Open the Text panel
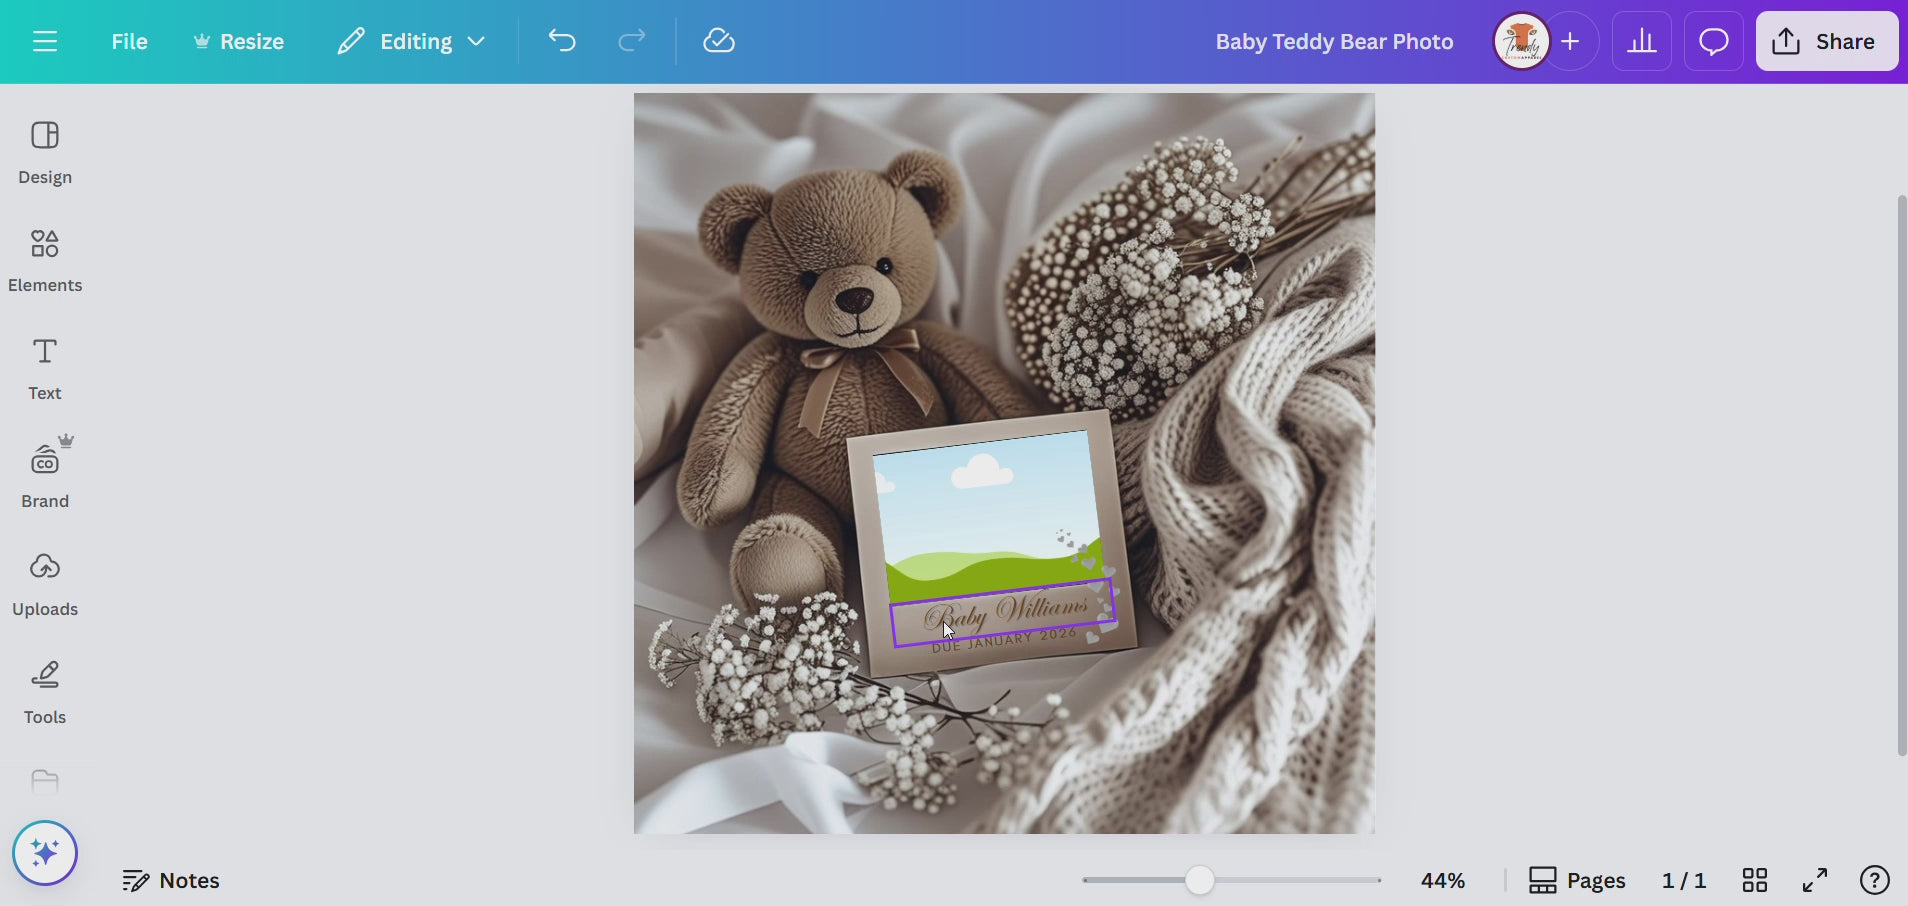Screen dimensions: 1908x906 click(x=45, y=369)
